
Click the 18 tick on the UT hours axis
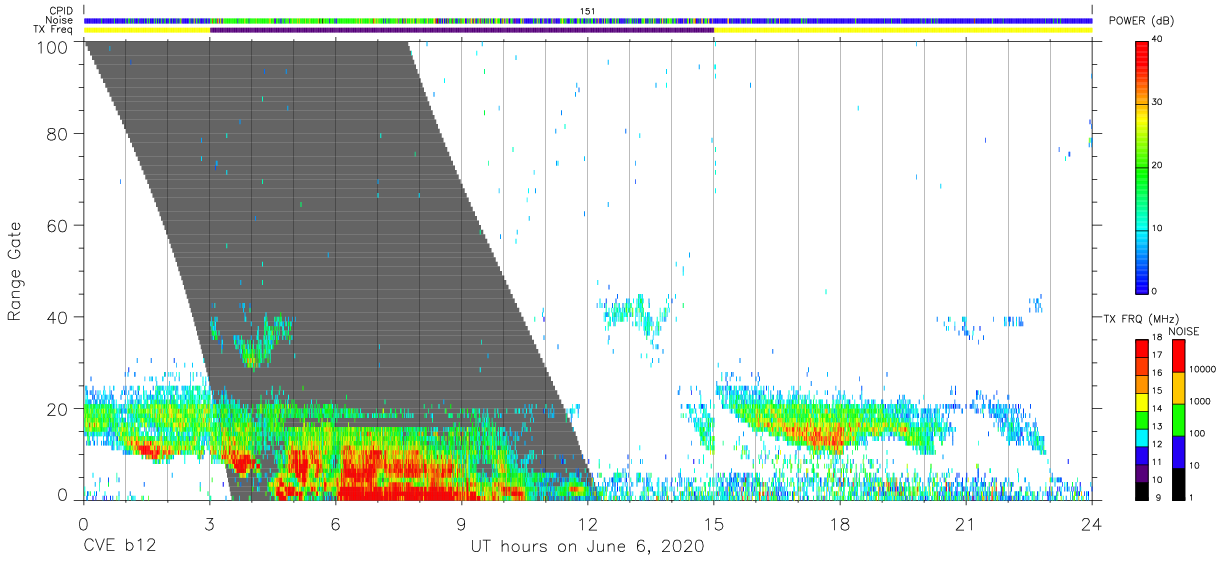839,524
